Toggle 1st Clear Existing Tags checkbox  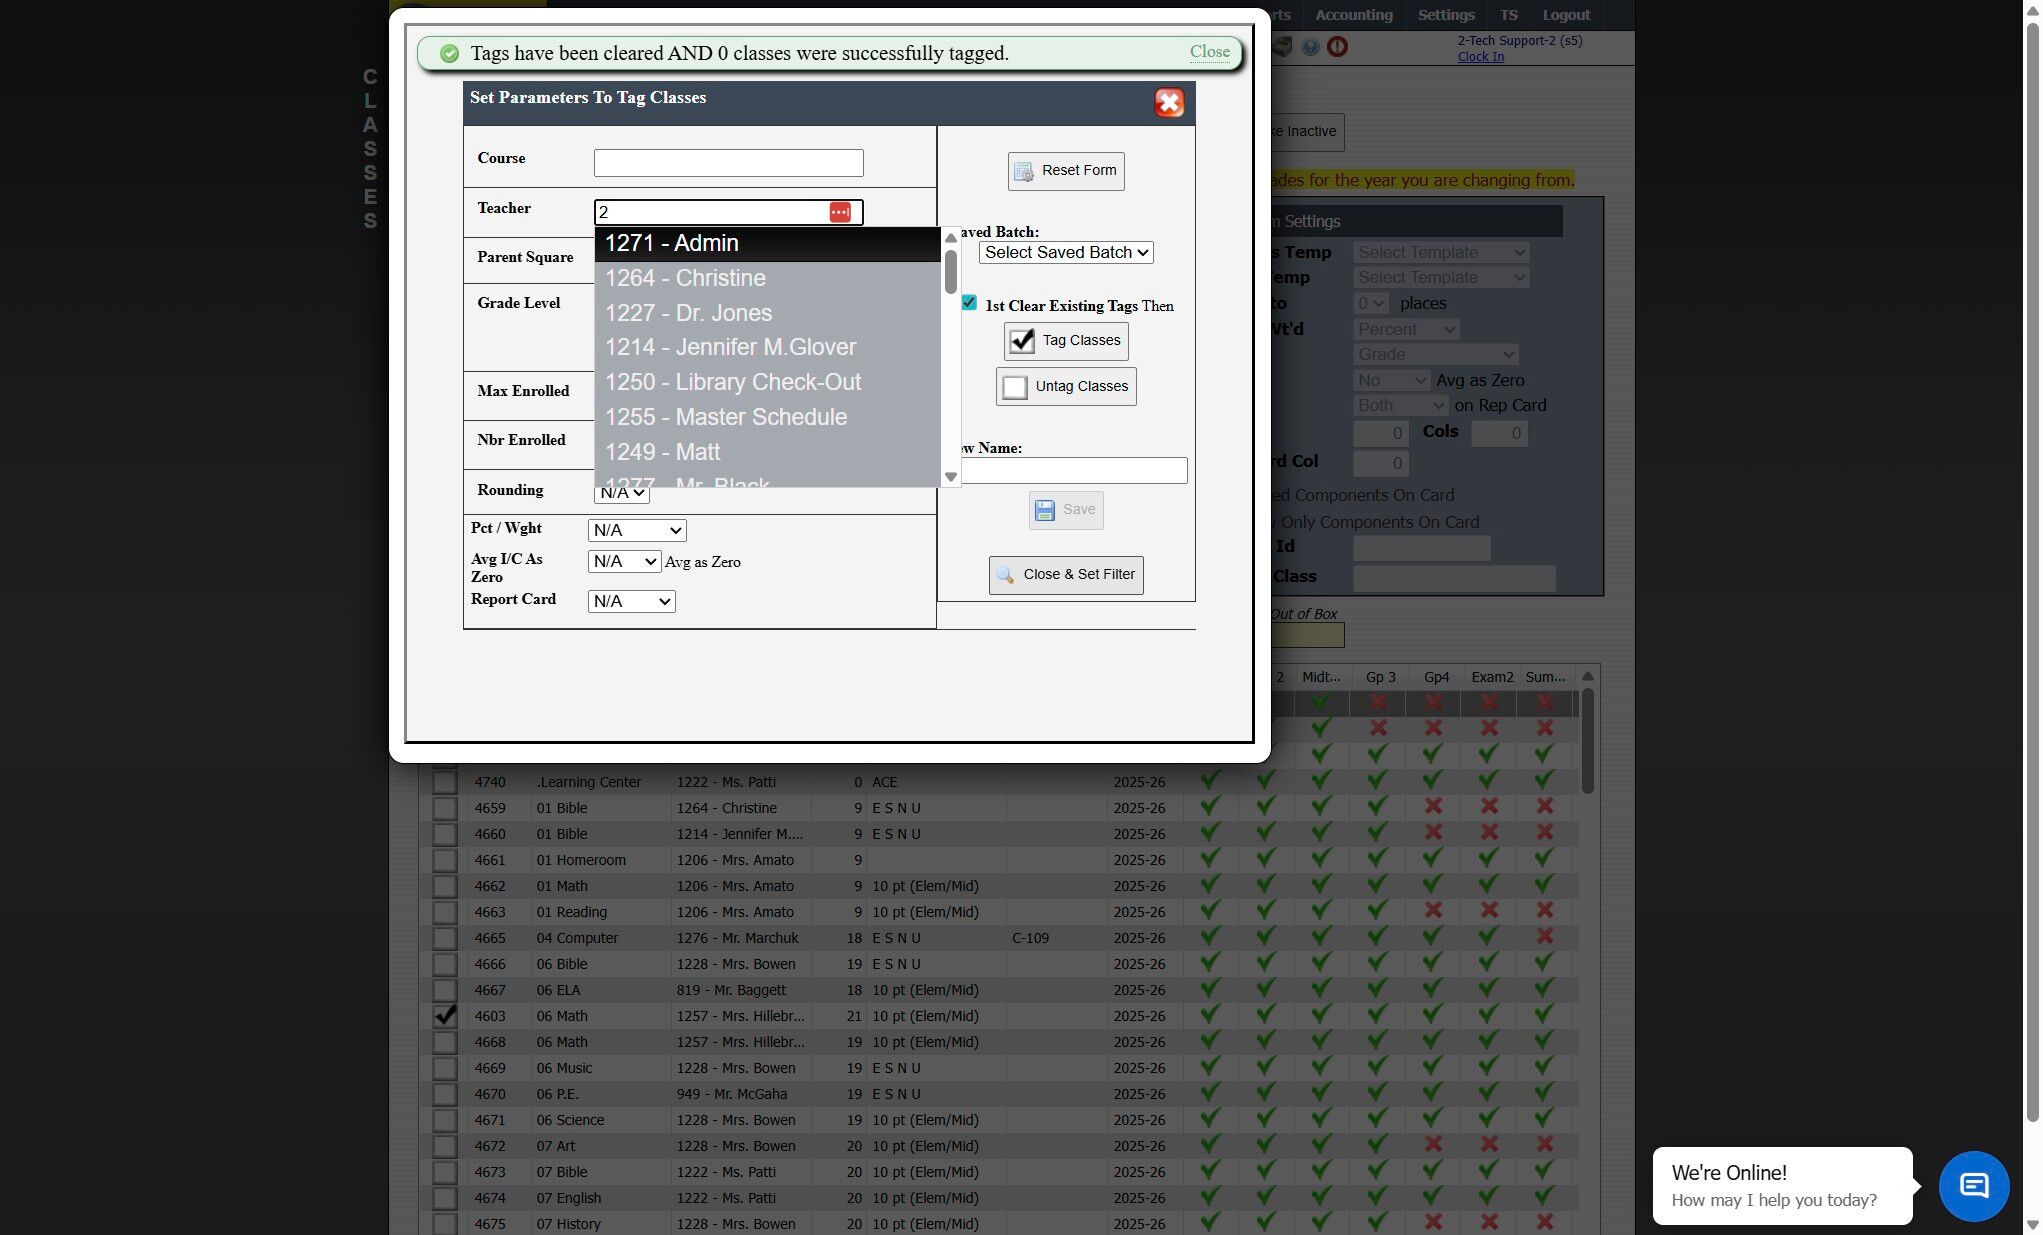[x=969, y=303]
